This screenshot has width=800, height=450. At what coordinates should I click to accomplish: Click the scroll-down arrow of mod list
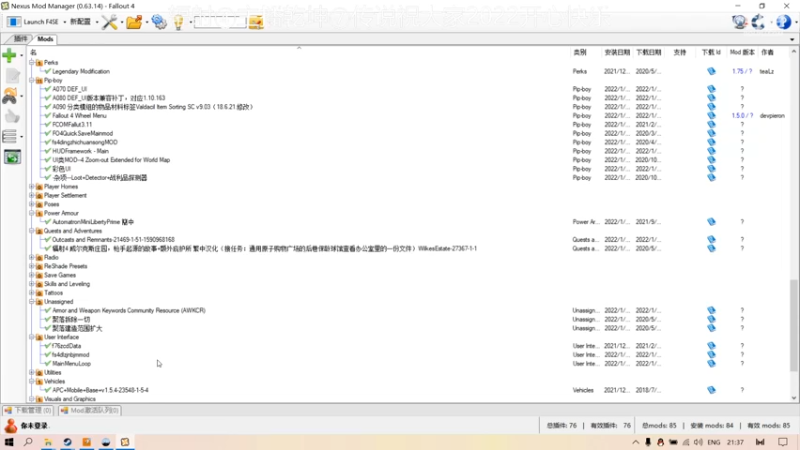(793, 398)
